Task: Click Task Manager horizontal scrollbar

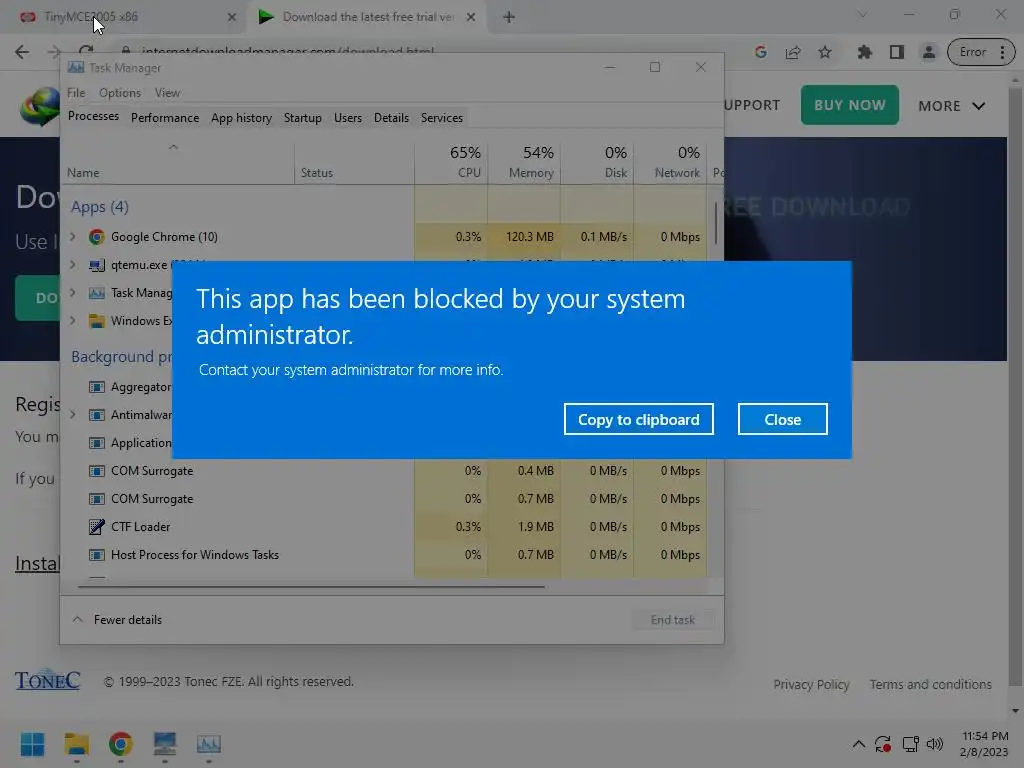Action: tap(311, 586)
